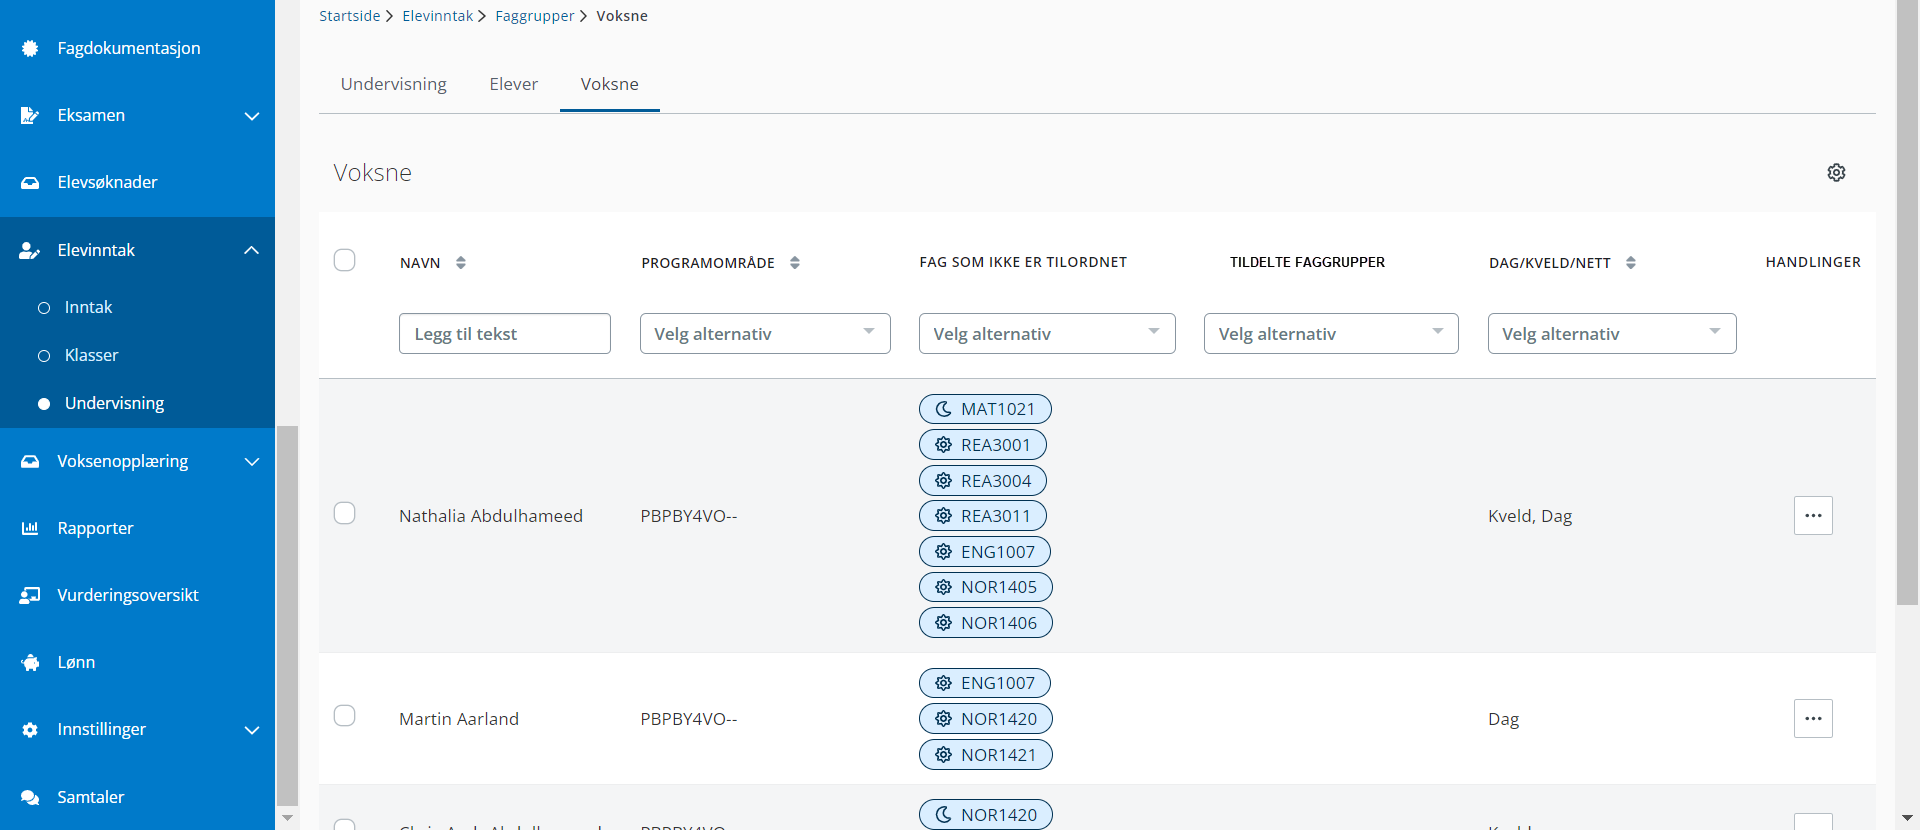Click the NOR1406 subject tag
The height and width of the screenshot is (830, 1920).
tap(986, 623)
